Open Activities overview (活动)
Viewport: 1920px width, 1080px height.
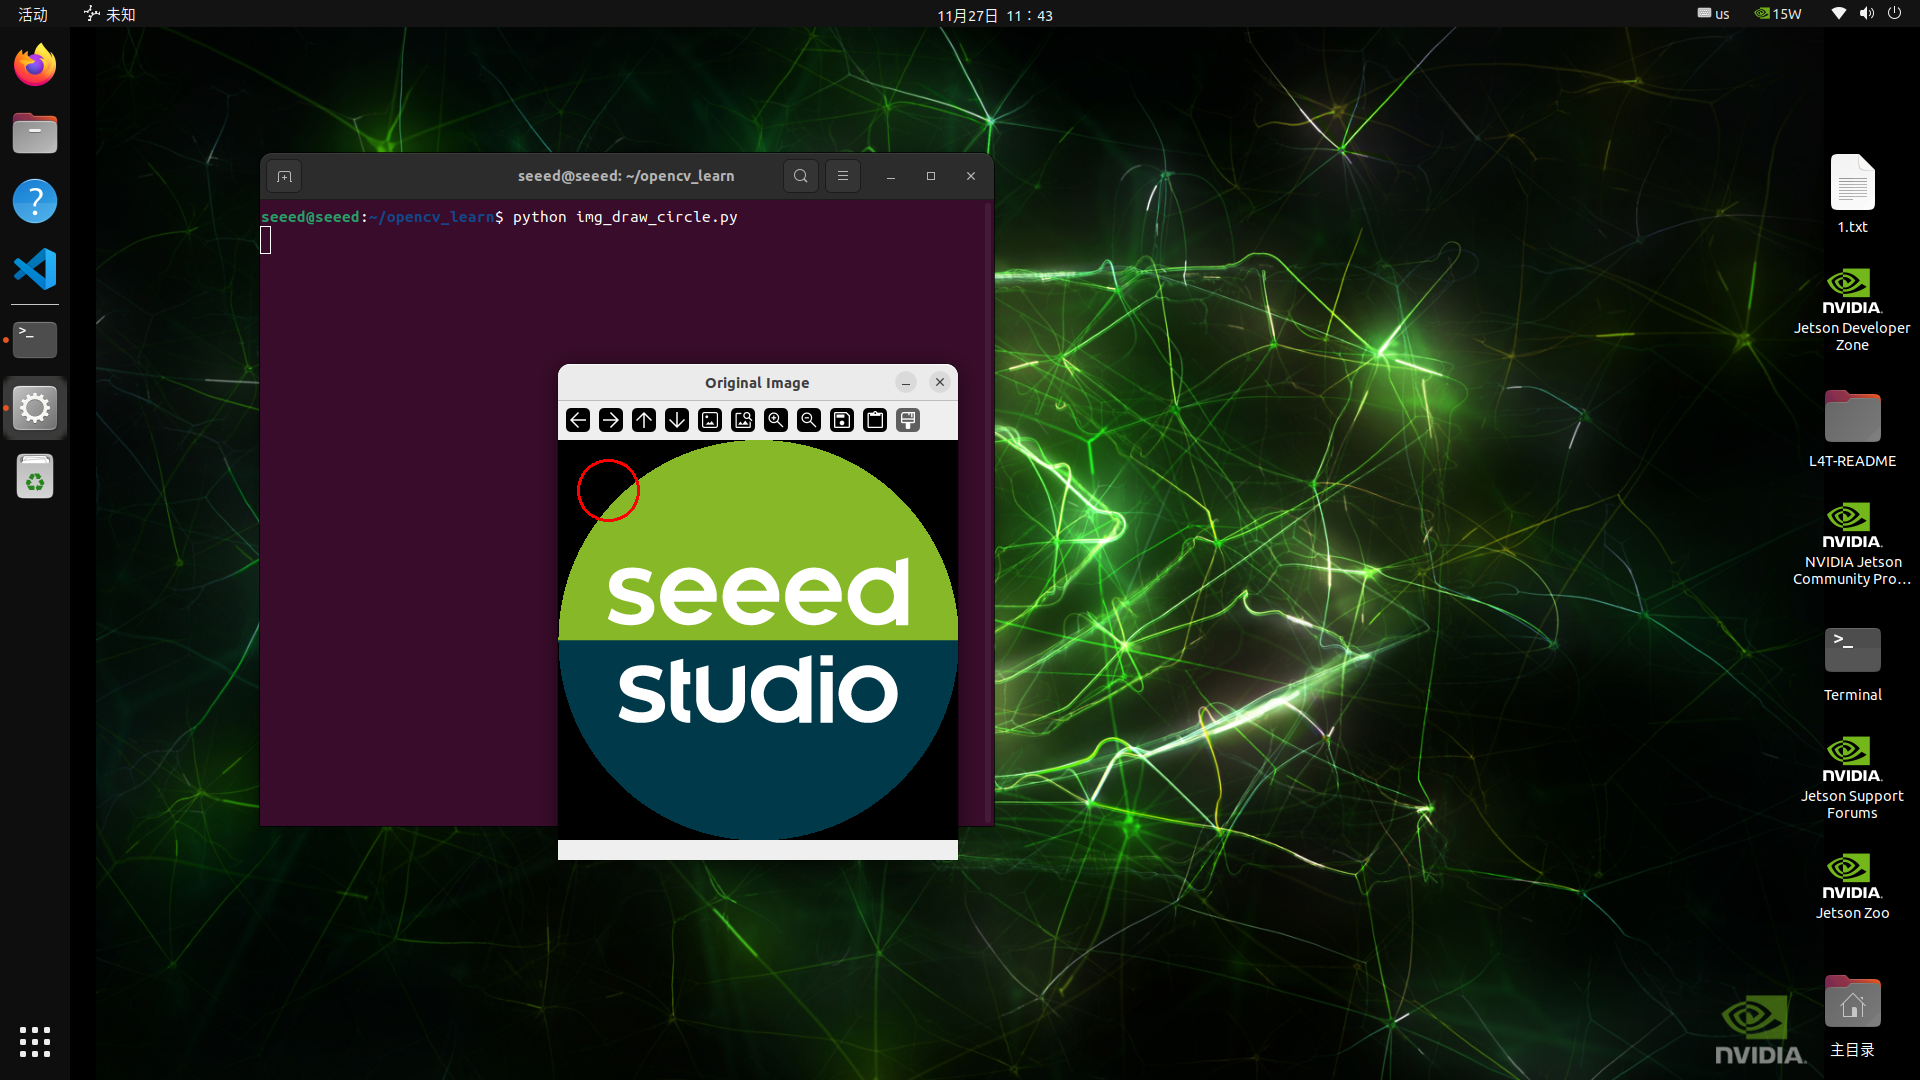33,14
